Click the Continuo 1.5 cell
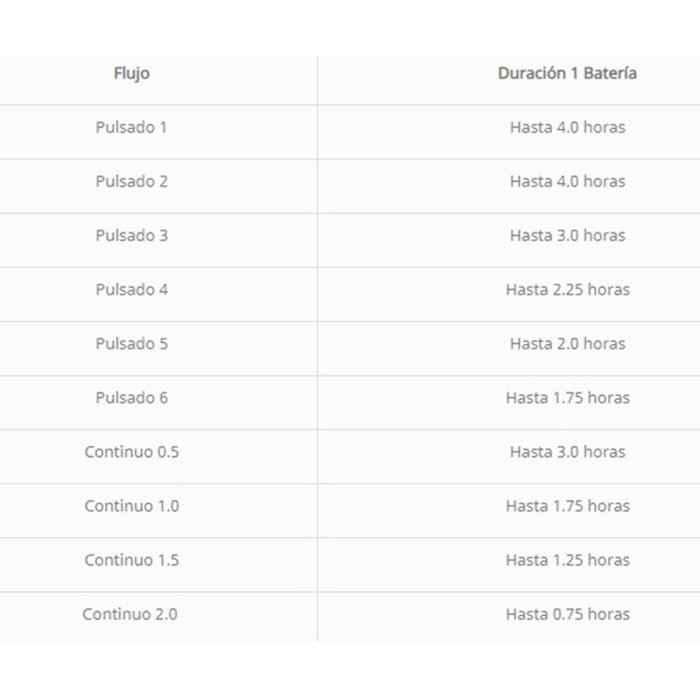This screenshot has width=700, height=700. tap(131, 560)
